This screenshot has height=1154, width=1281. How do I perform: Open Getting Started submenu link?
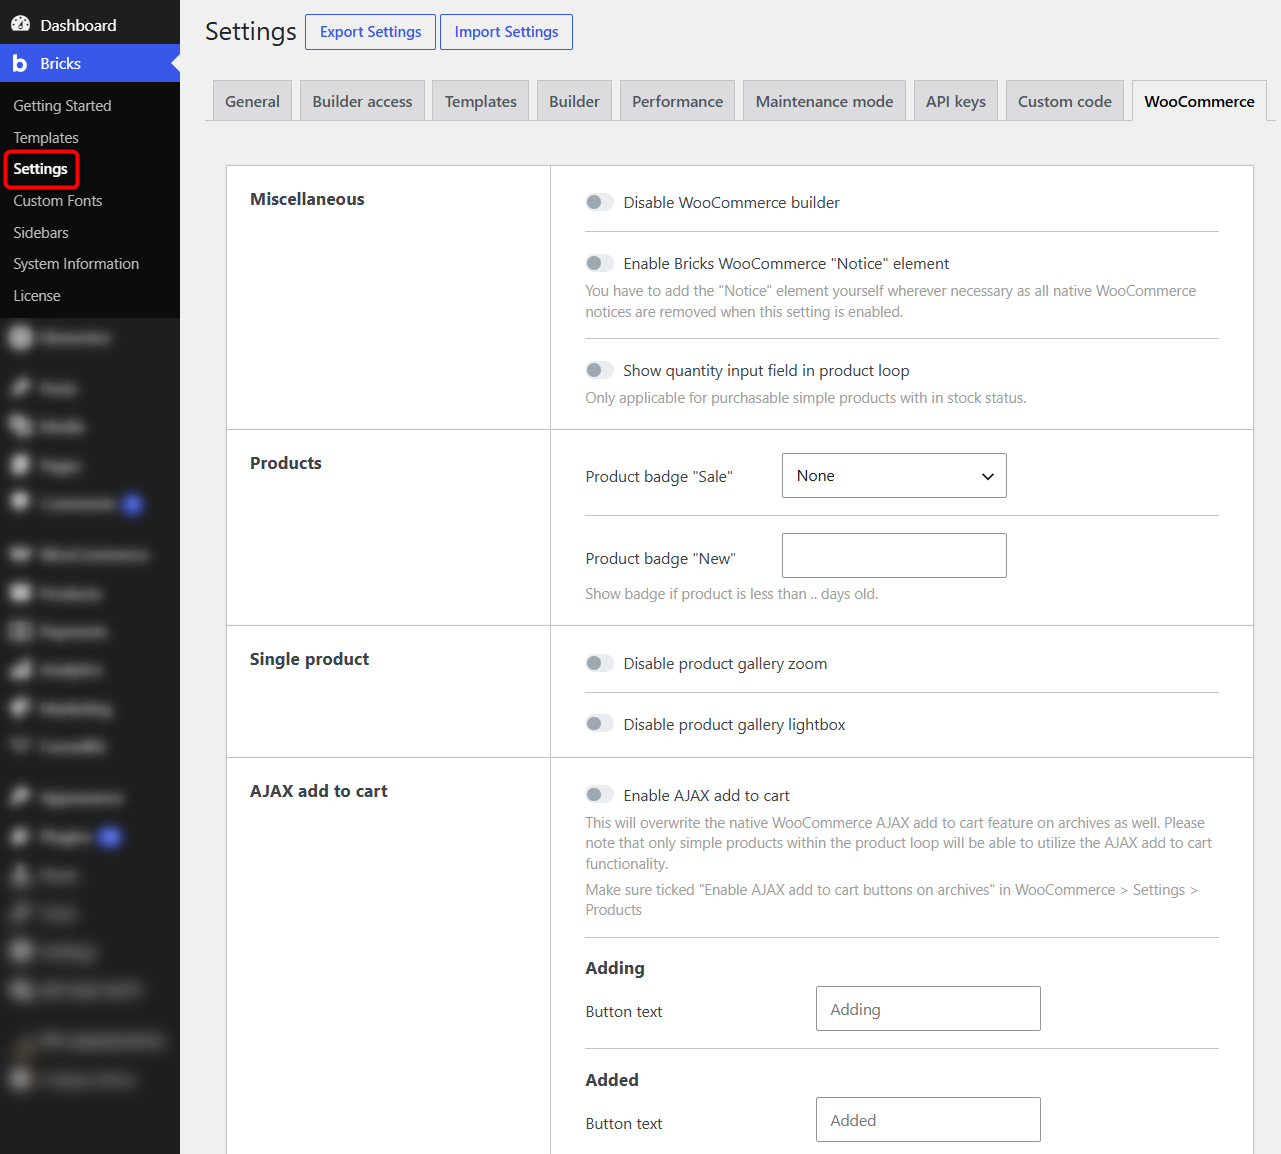click(62, 105)
